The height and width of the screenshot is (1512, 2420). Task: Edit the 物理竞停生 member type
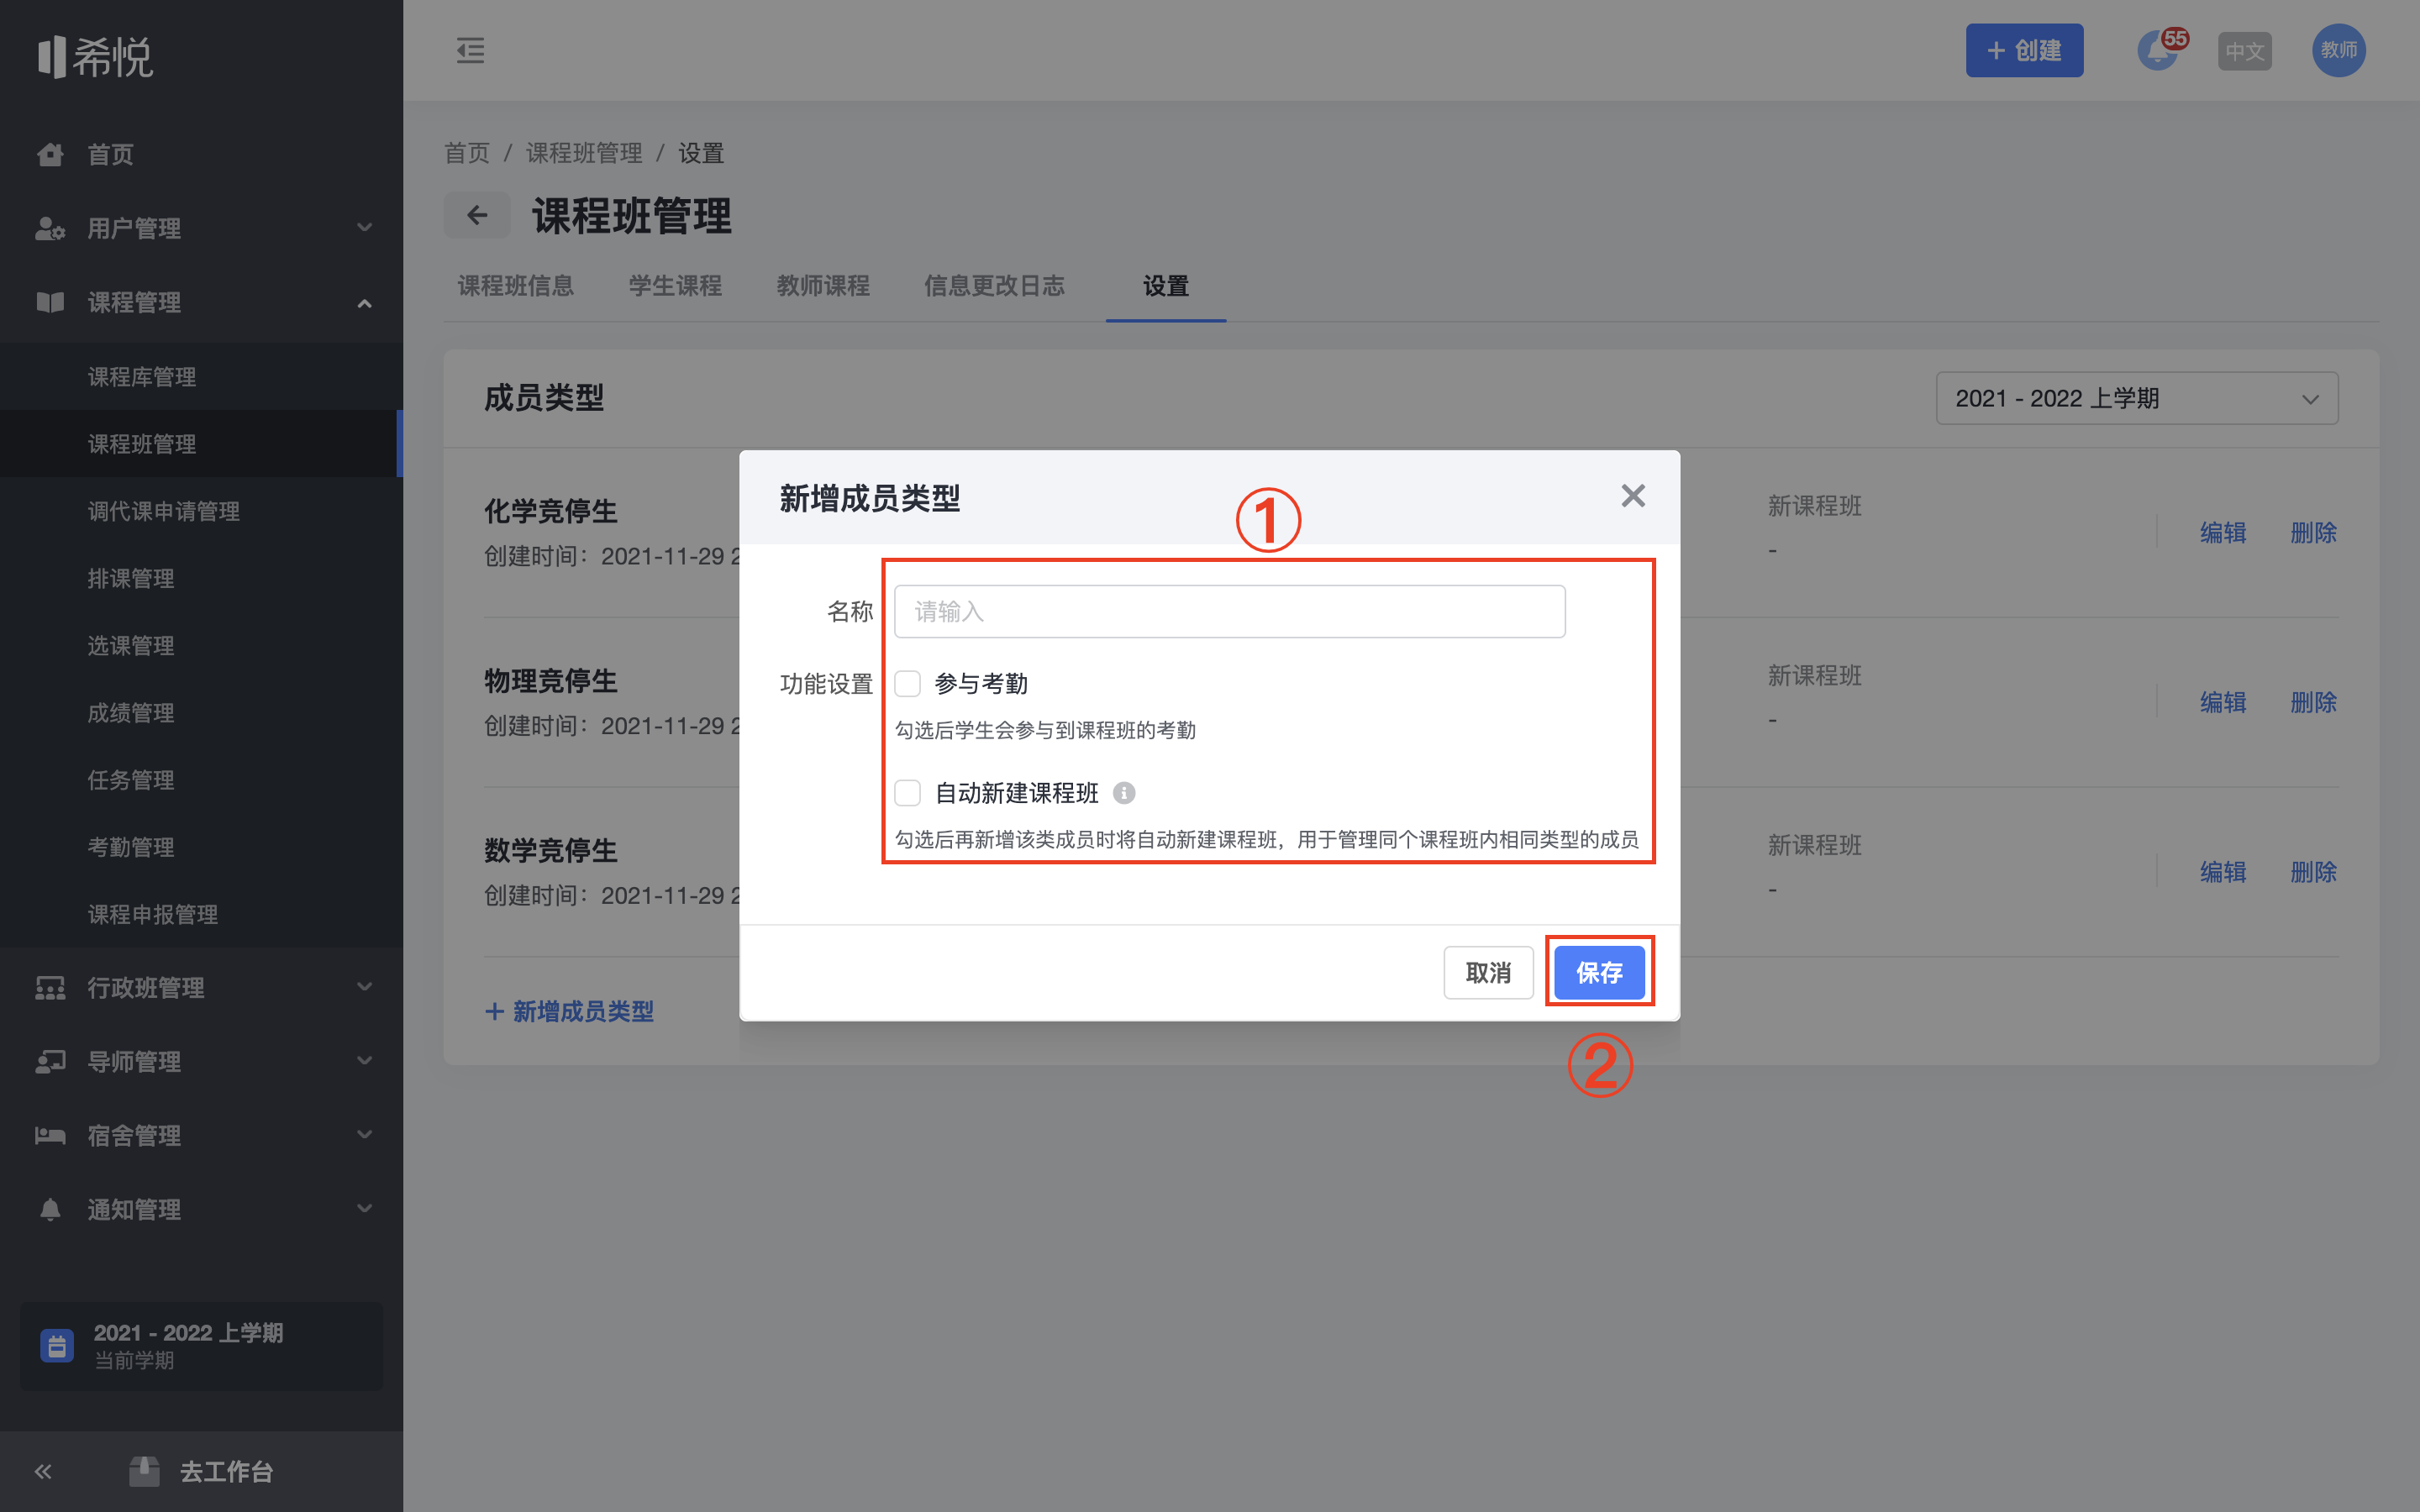(2223, 702)
